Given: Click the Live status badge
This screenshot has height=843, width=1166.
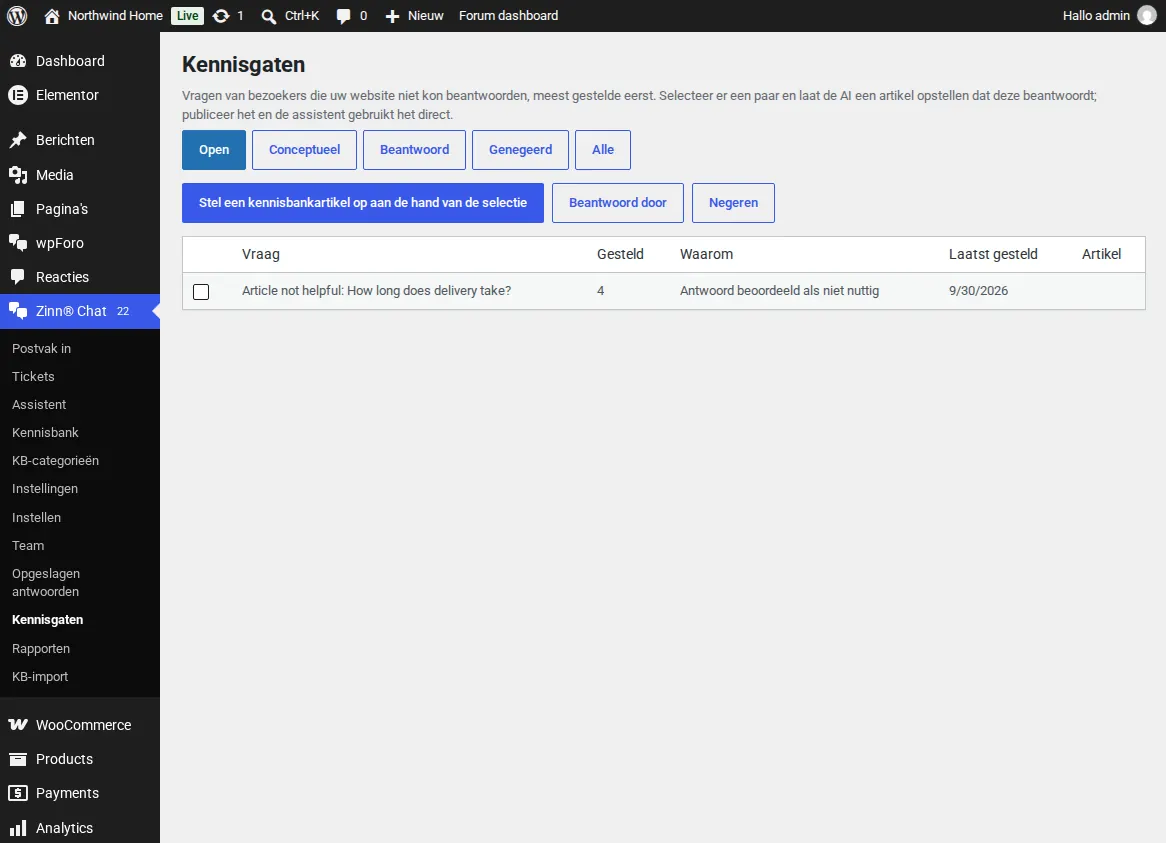Looking at the screenshot, I should (187, 16).
